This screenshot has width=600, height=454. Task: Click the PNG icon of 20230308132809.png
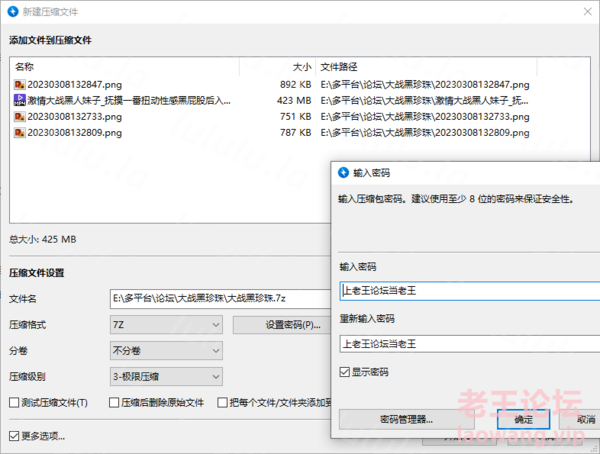[x=20, y=132]
